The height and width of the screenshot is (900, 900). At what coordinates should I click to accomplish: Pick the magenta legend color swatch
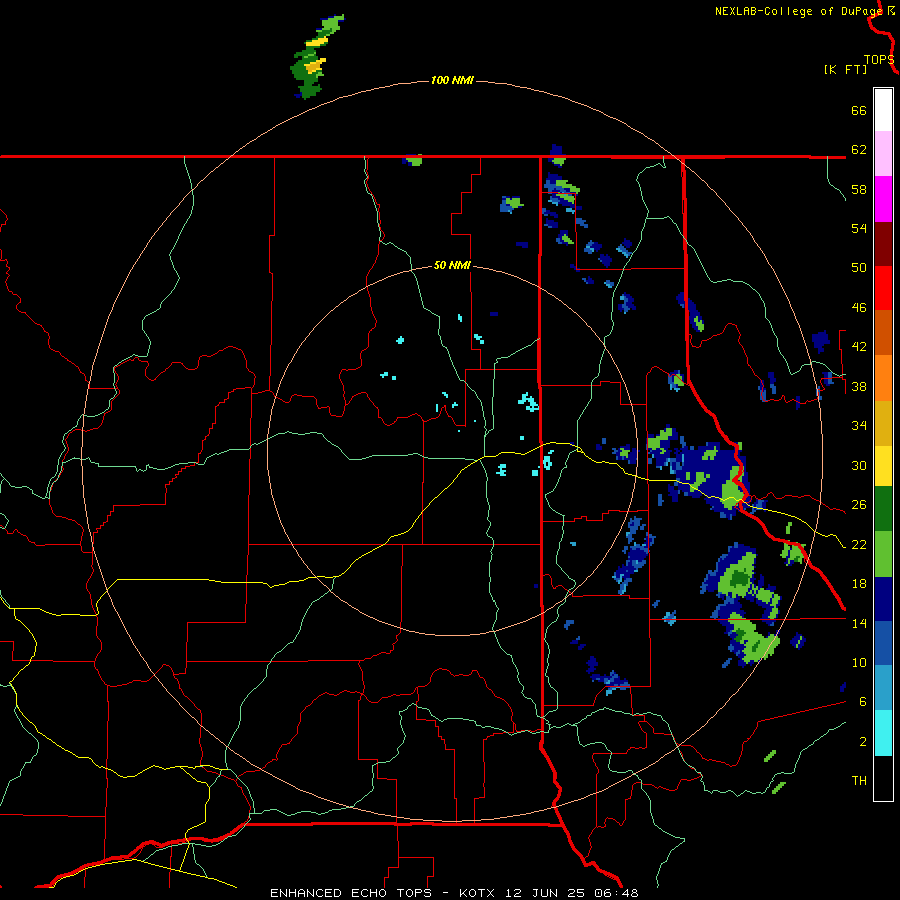[x=883, y=199]
